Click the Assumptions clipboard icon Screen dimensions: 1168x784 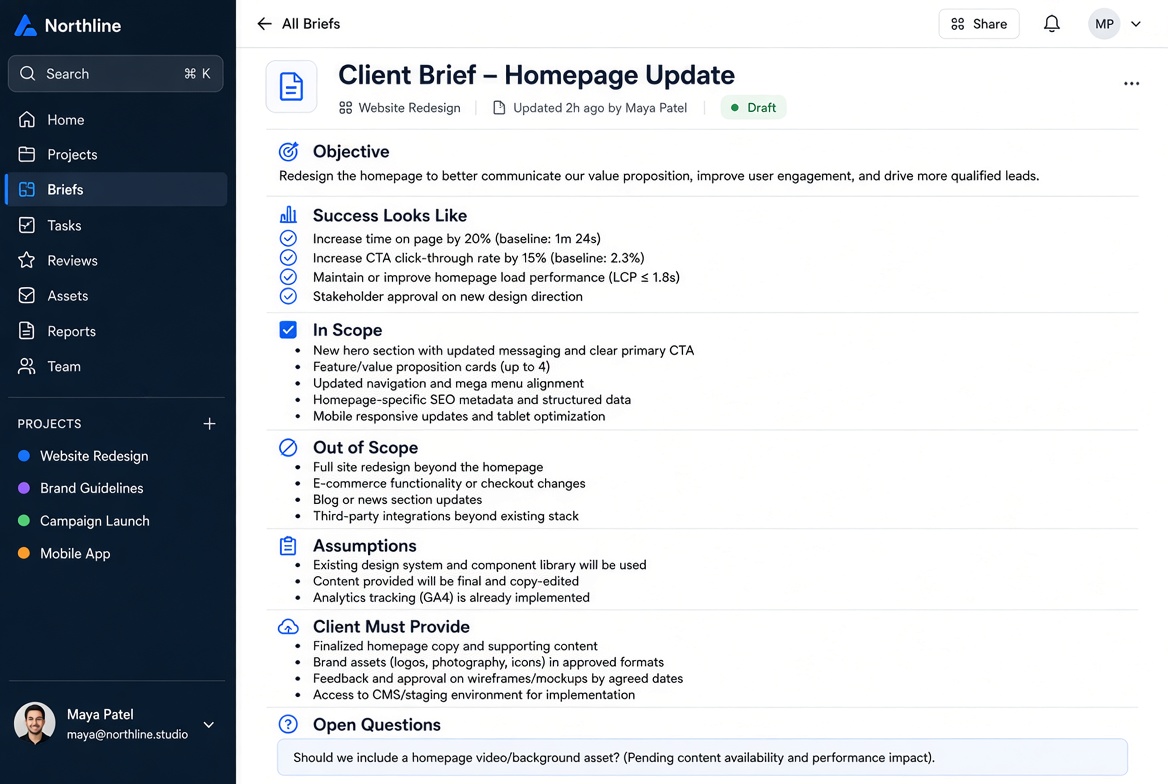[288, 546]
